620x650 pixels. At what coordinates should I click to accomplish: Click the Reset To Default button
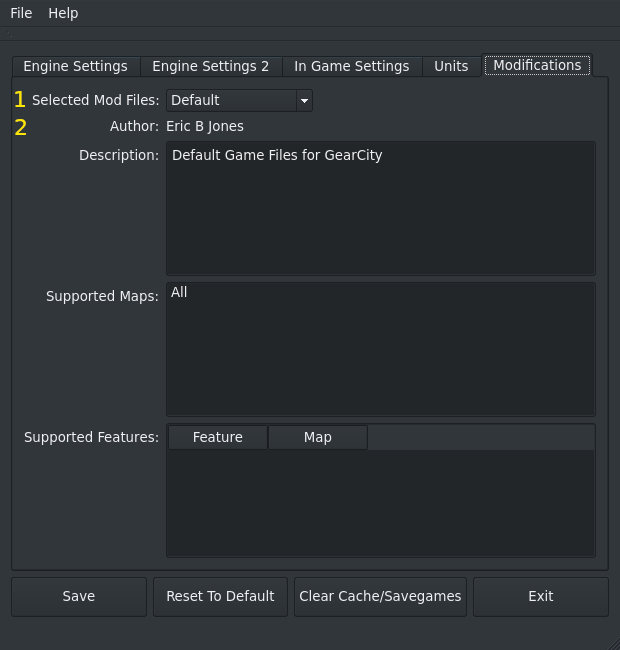[x=220, y=596]
